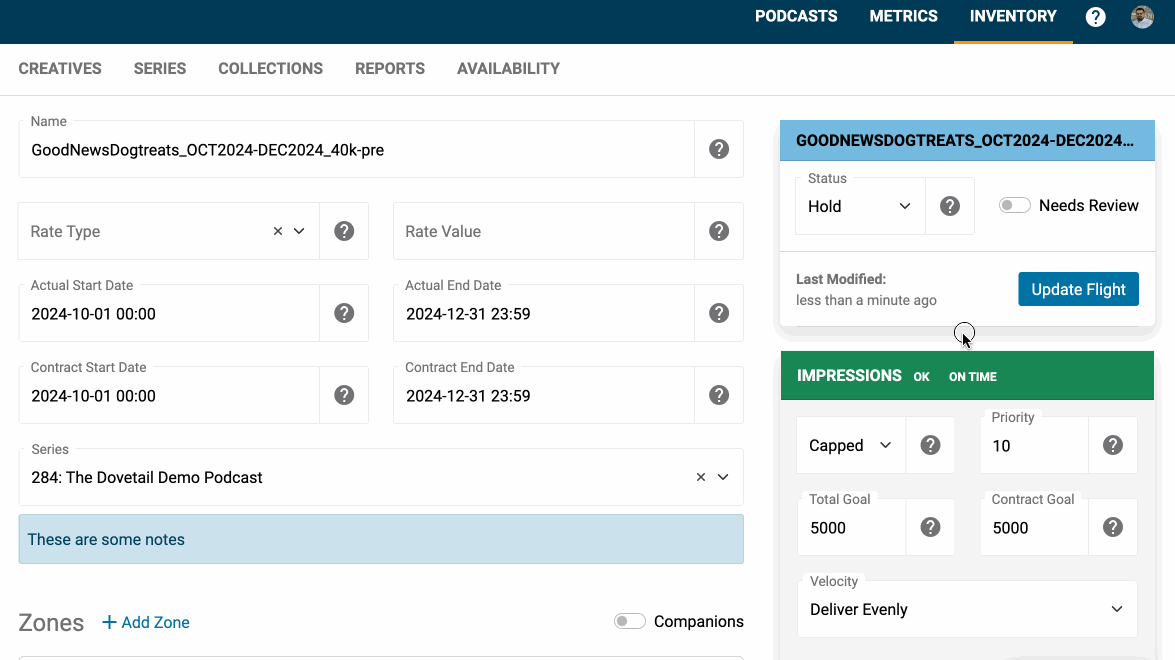Viewport: 1175px width, 660px height.
Task: Switch to the Creatives tab
Action: pos(60,69)
